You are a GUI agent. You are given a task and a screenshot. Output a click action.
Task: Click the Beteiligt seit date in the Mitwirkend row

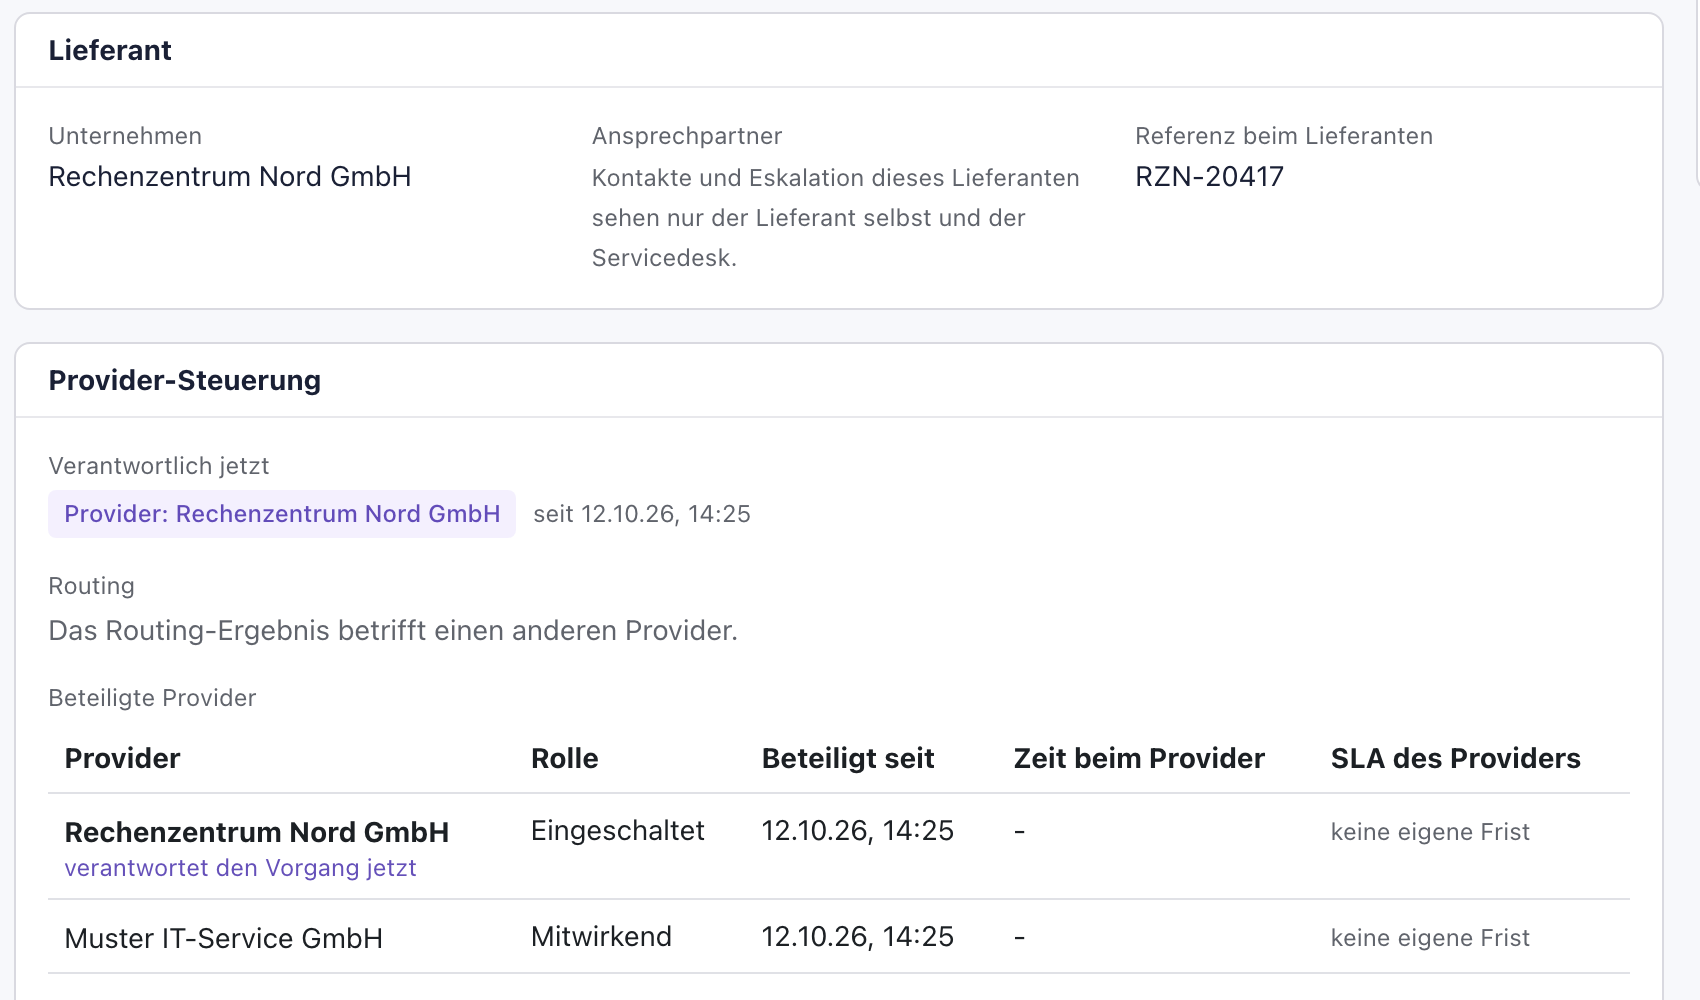click(x=858, y=937)
